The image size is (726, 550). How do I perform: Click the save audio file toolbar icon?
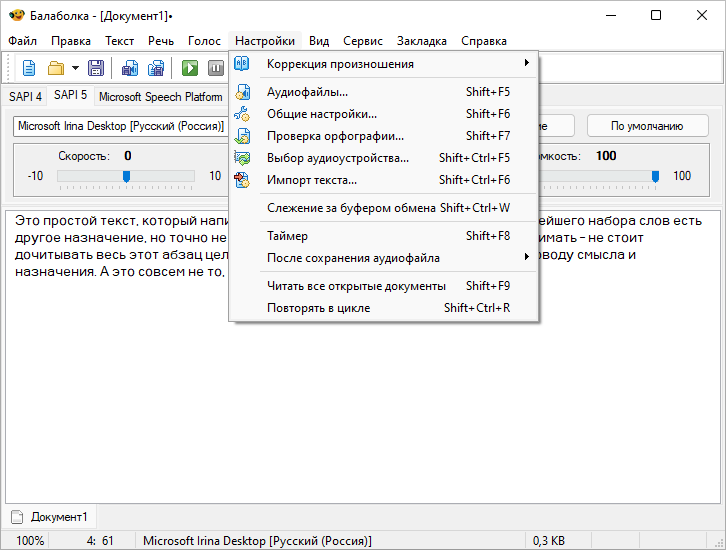tap(130, 68)
